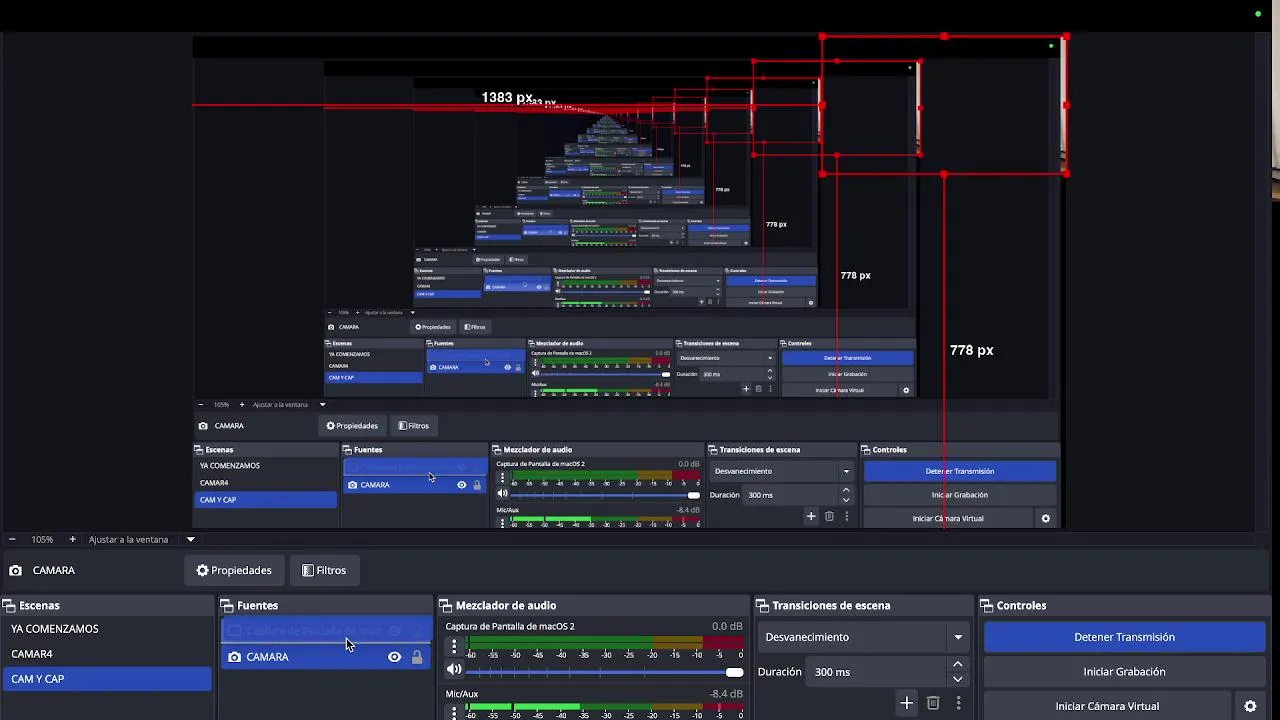Zoom out the preview with the minus icon
This screenshot has width=1280, height=720.
(x=12, y=539)
